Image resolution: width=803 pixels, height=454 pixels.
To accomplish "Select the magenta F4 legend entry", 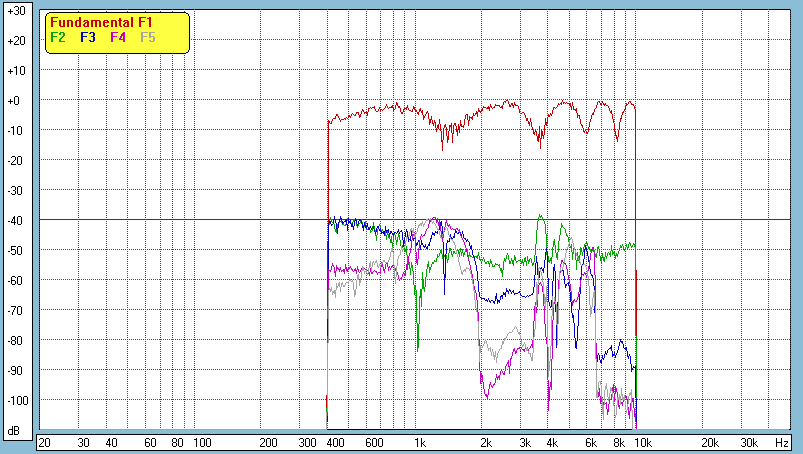I will tap(118, 37).
